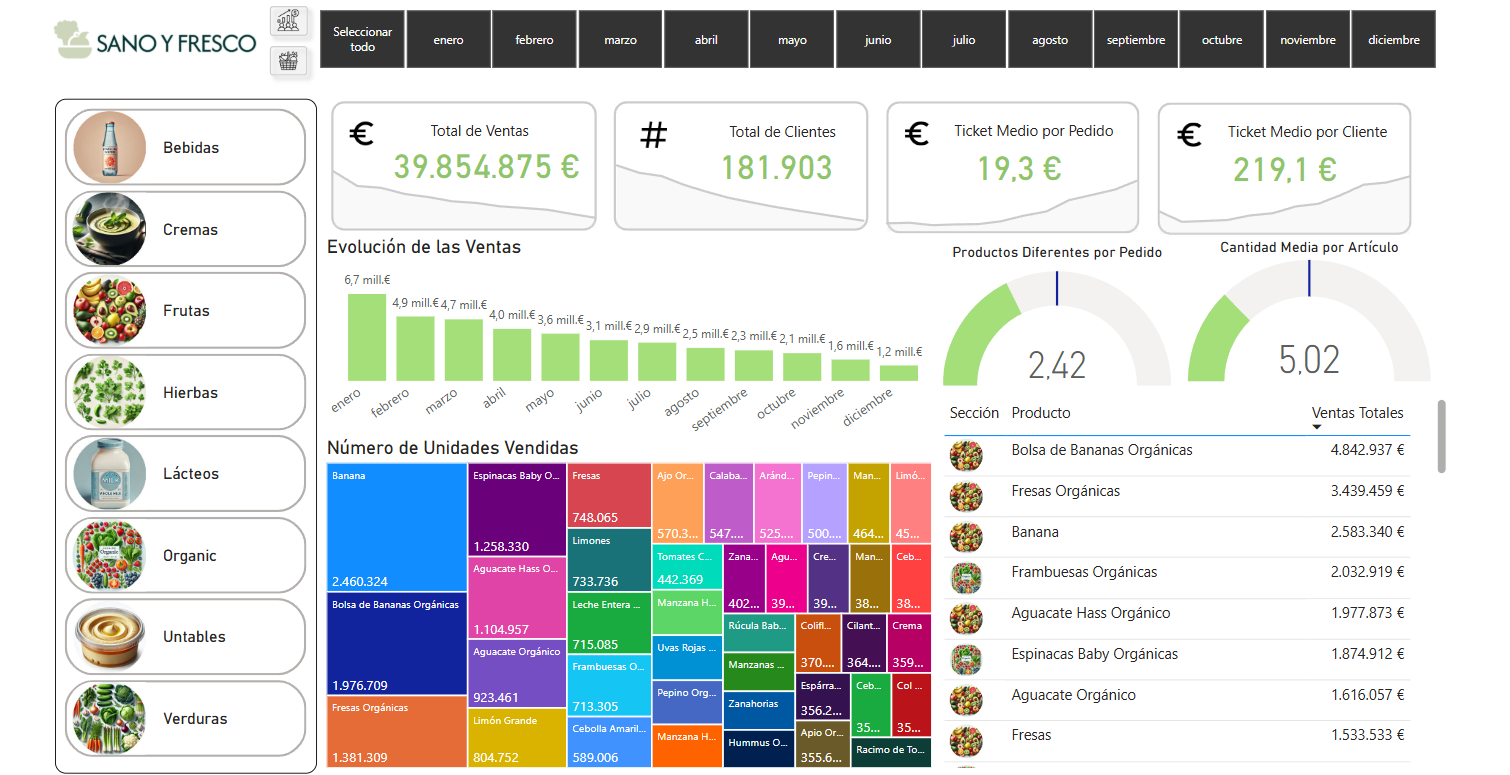The image size is (1510, 775).
Task: Toggle the Seleccionar todo month slicer
Action: [x=362, y=40]
